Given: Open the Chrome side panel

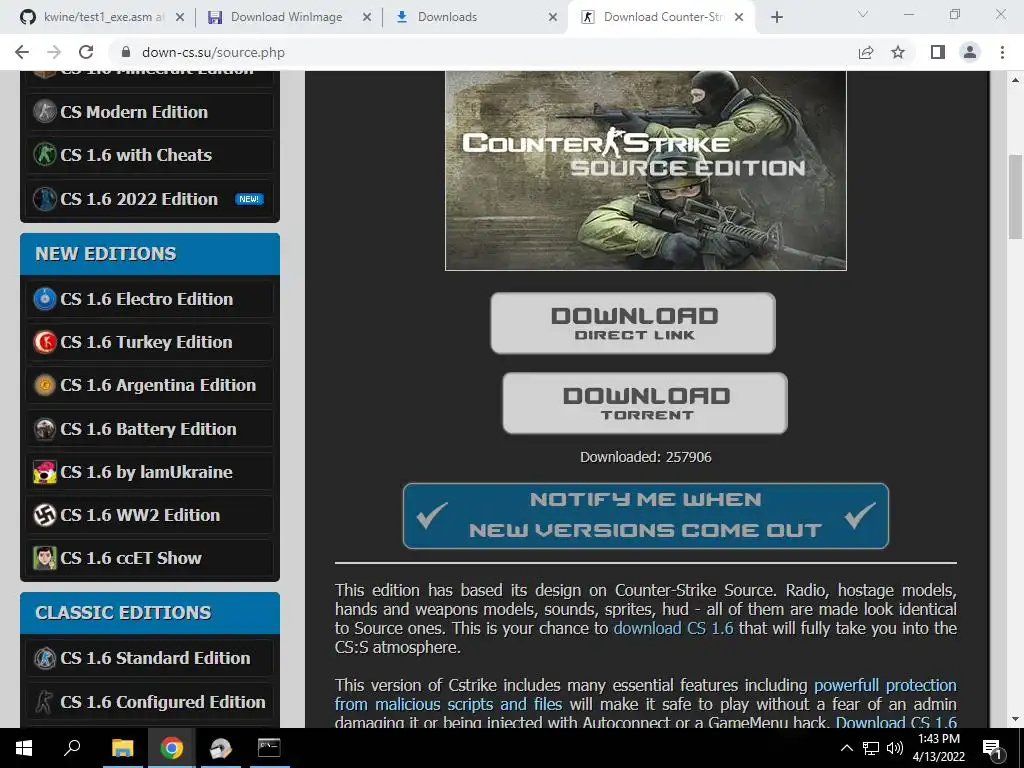Looking at the screenshot, I should click(938, 52).
